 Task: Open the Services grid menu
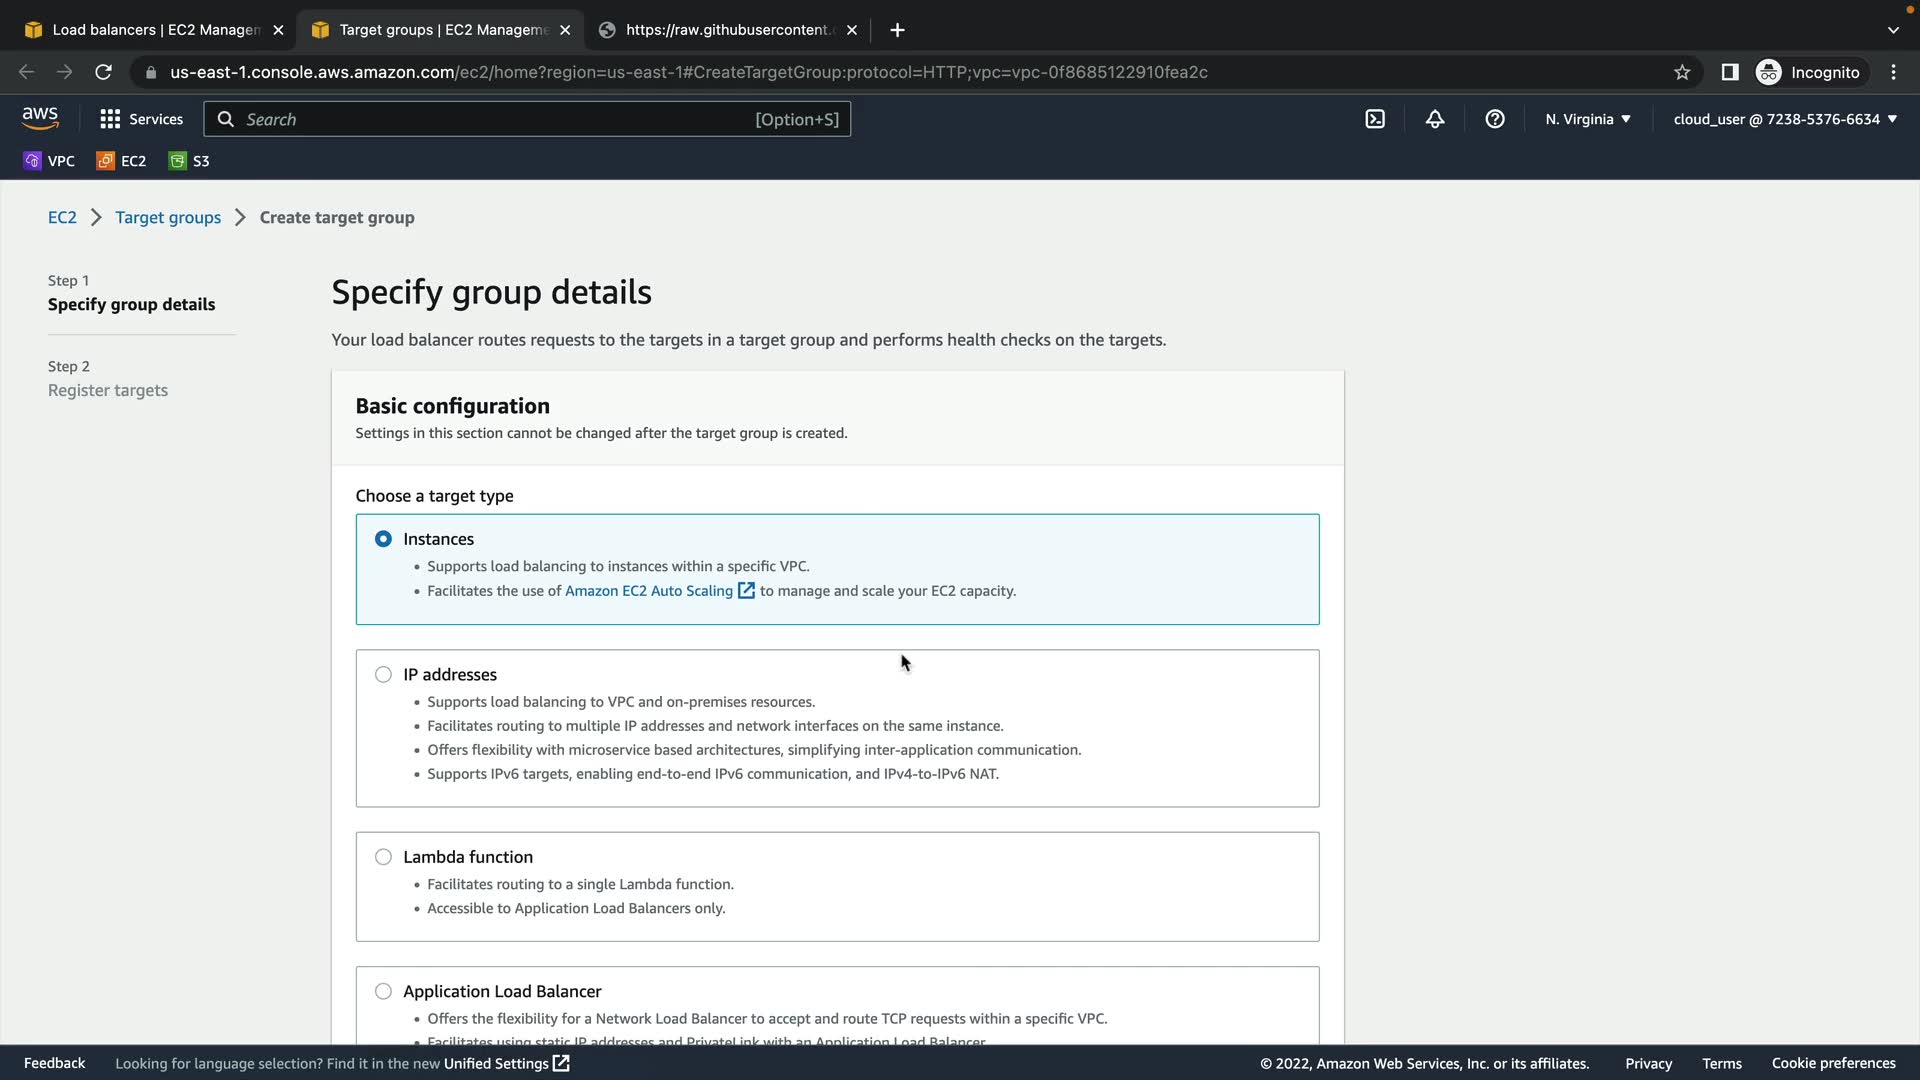141,119
